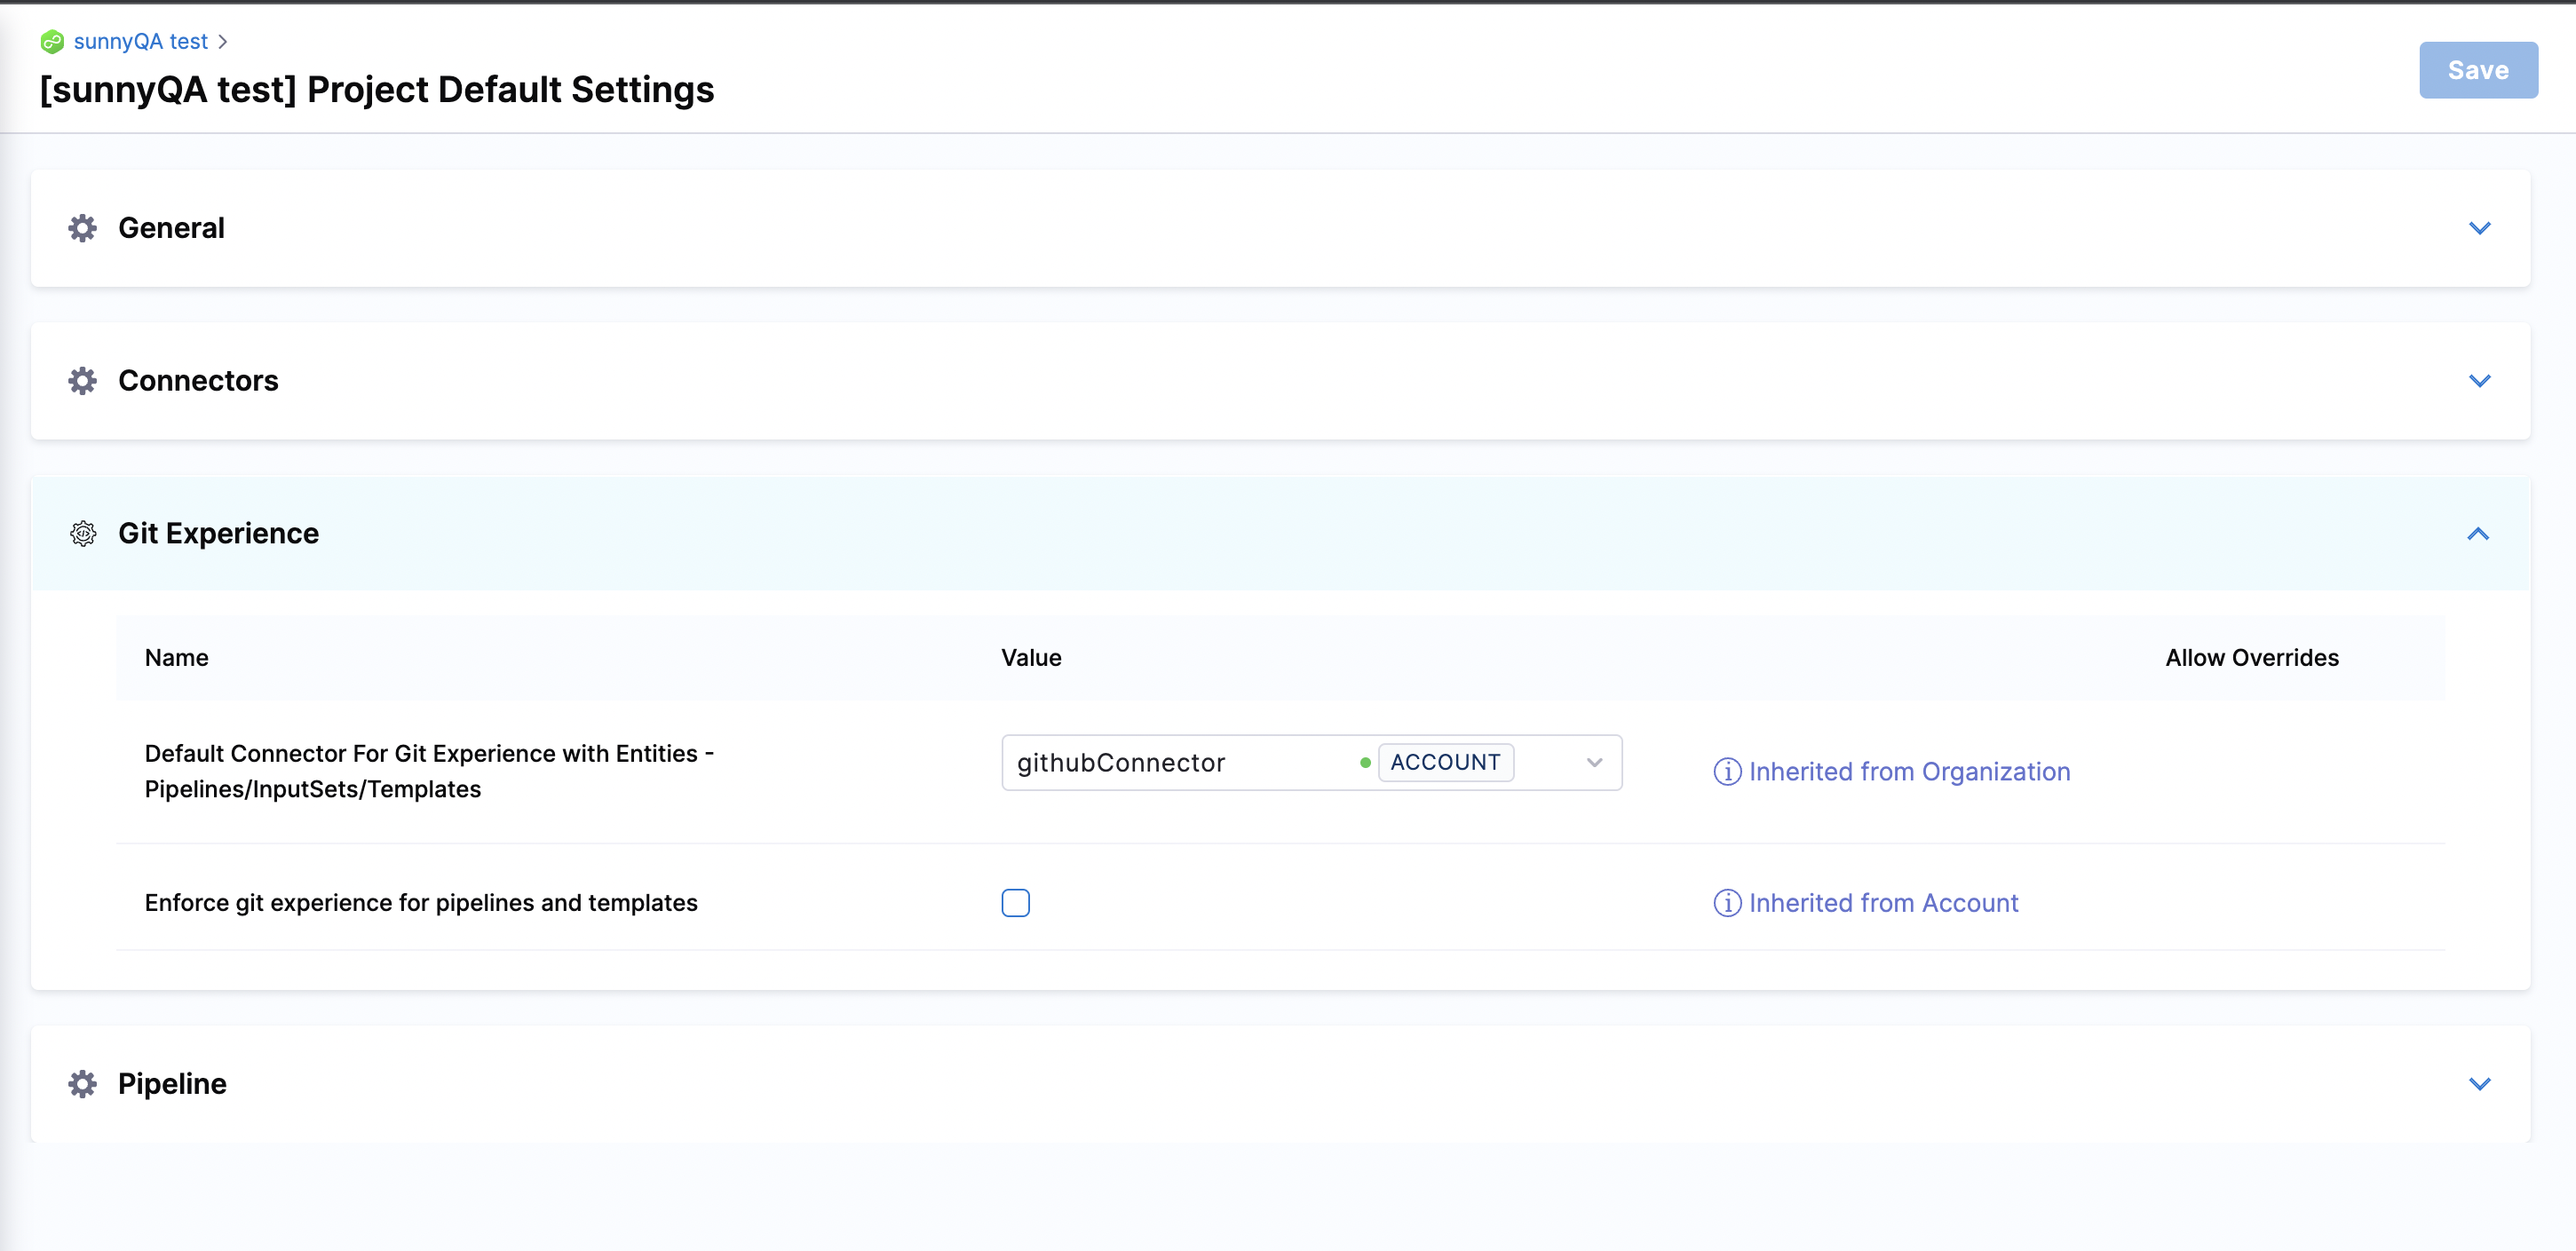
Task: Click the Pipeline section gear icon
Action: point(83,1084)
